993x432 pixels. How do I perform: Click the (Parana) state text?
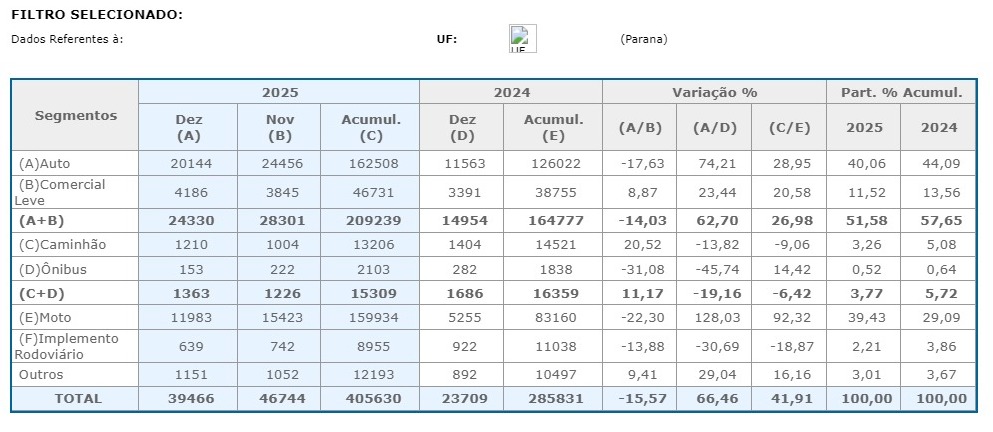click(643, 39)
